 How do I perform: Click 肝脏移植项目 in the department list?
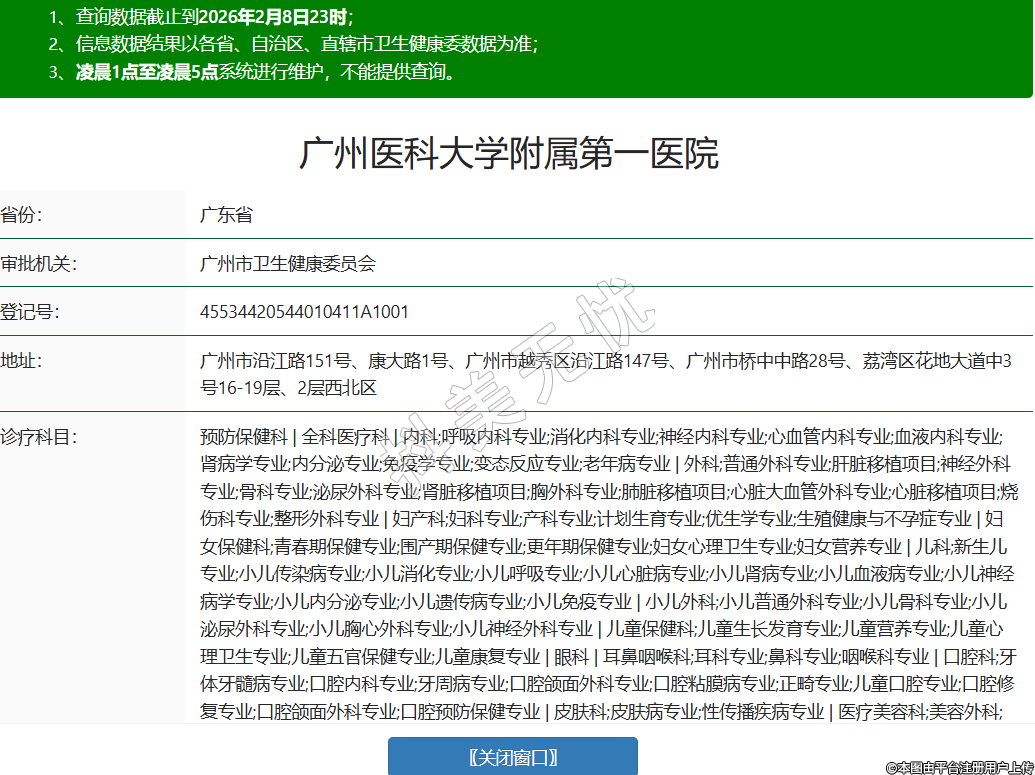point(884,464)
